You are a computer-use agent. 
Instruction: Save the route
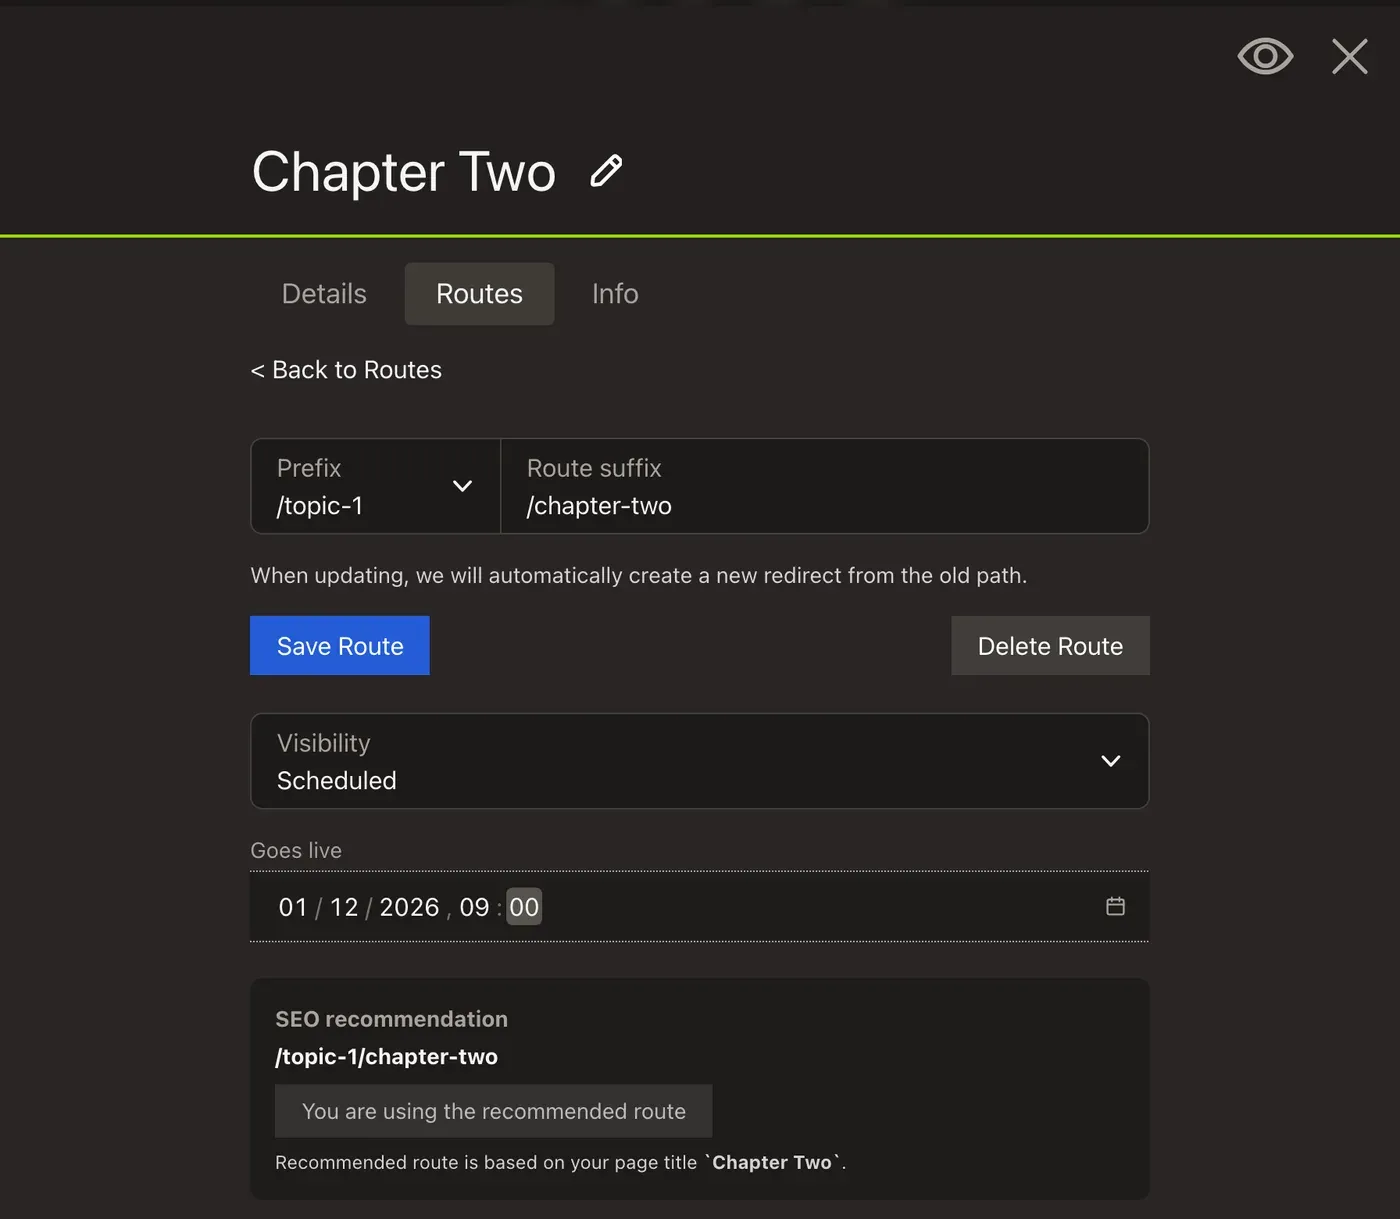(x=340, y=646)
